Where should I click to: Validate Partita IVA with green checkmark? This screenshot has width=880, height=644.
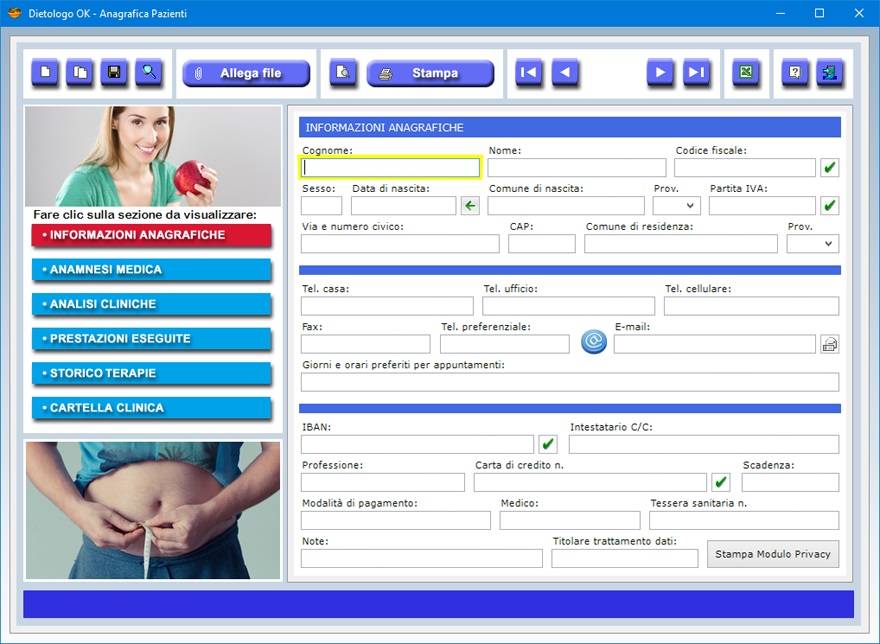click(x=829, y=205)
